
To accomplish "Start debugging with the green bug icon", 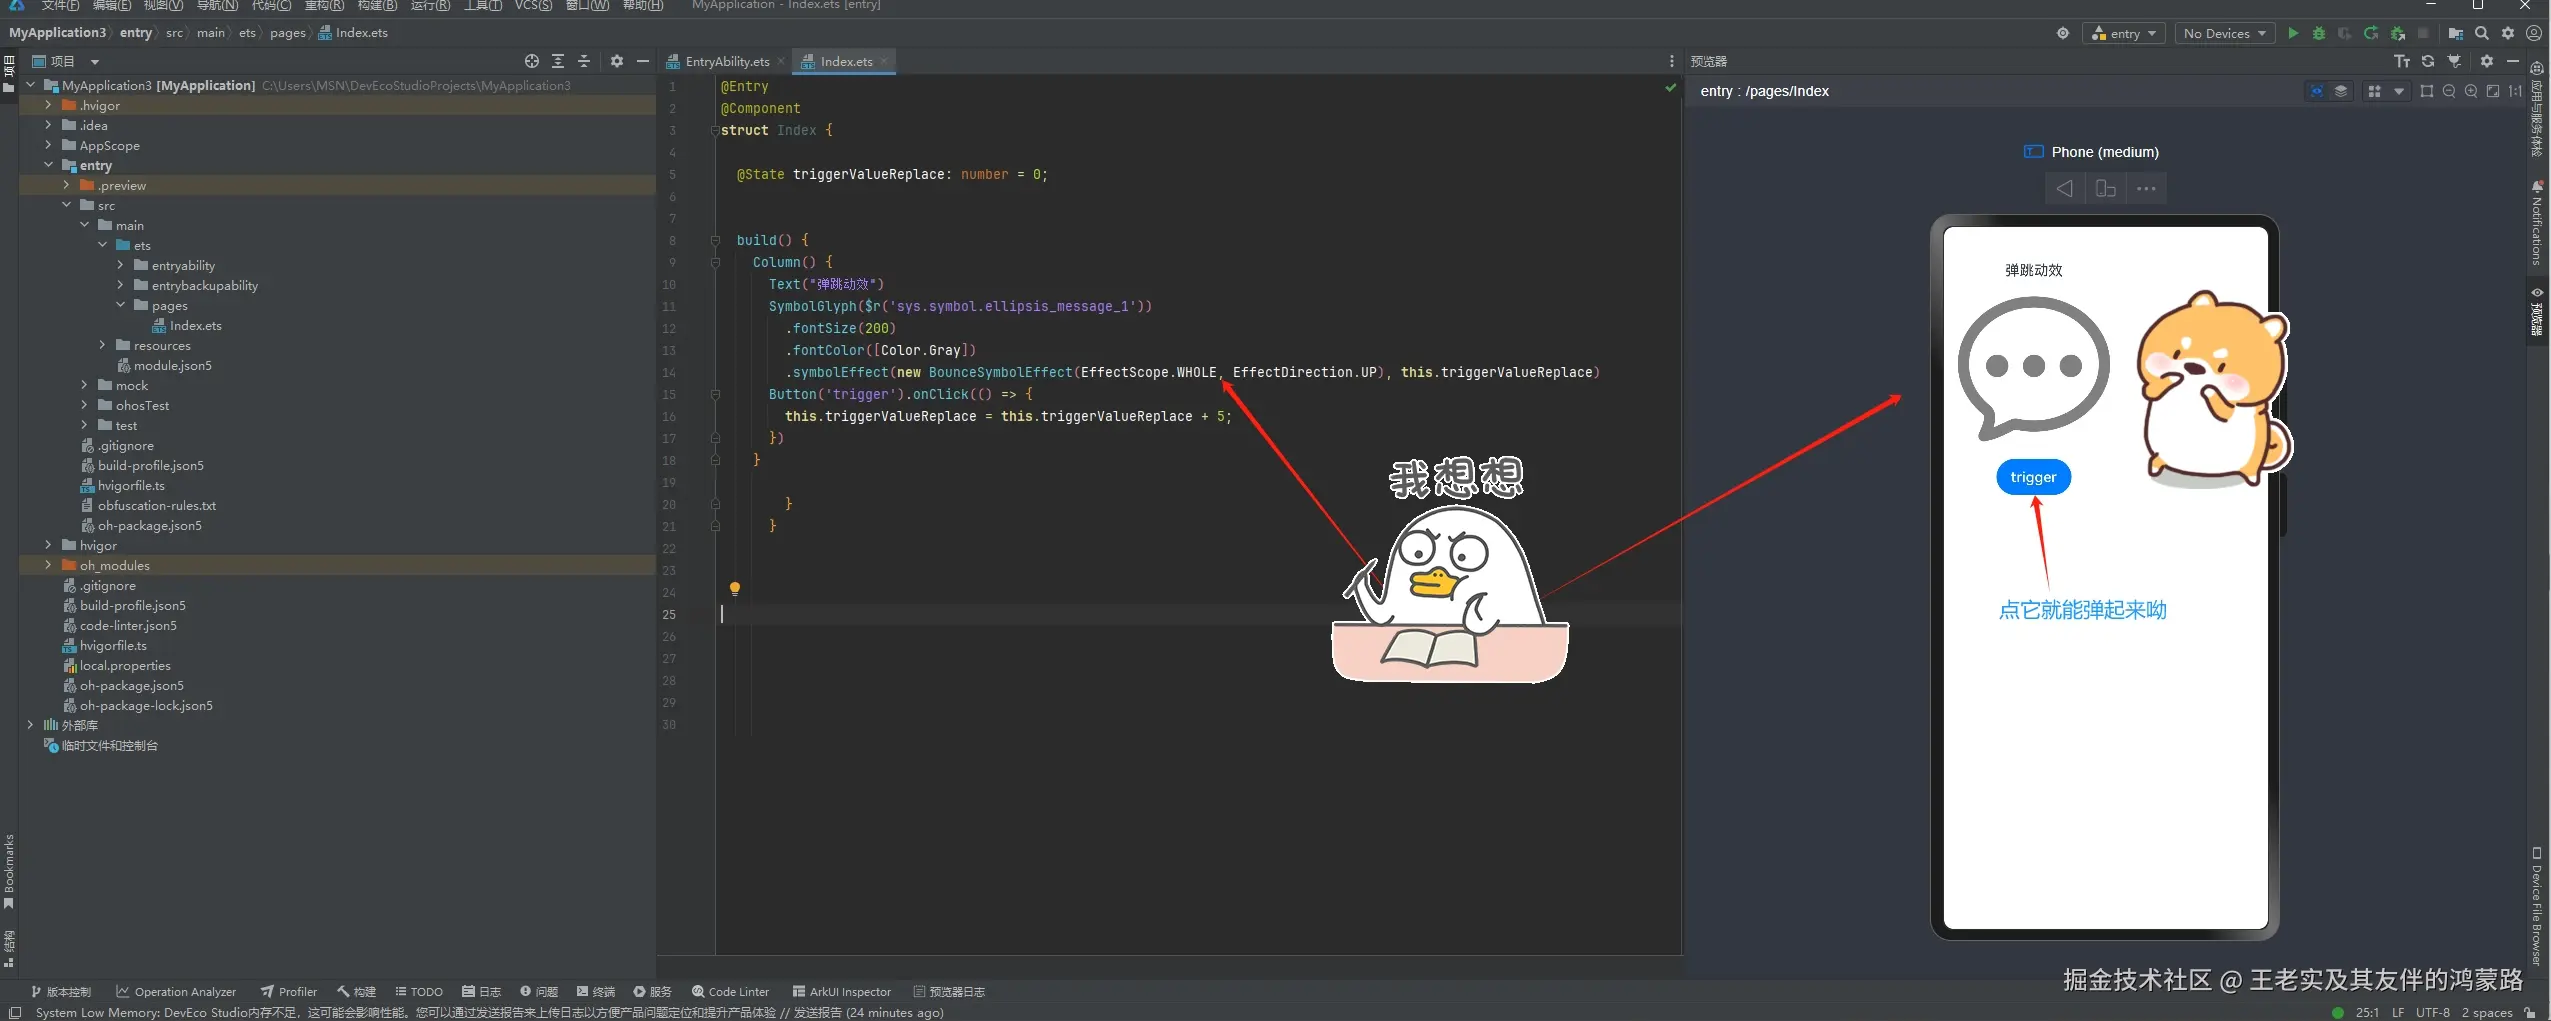I will [2319, 33].
